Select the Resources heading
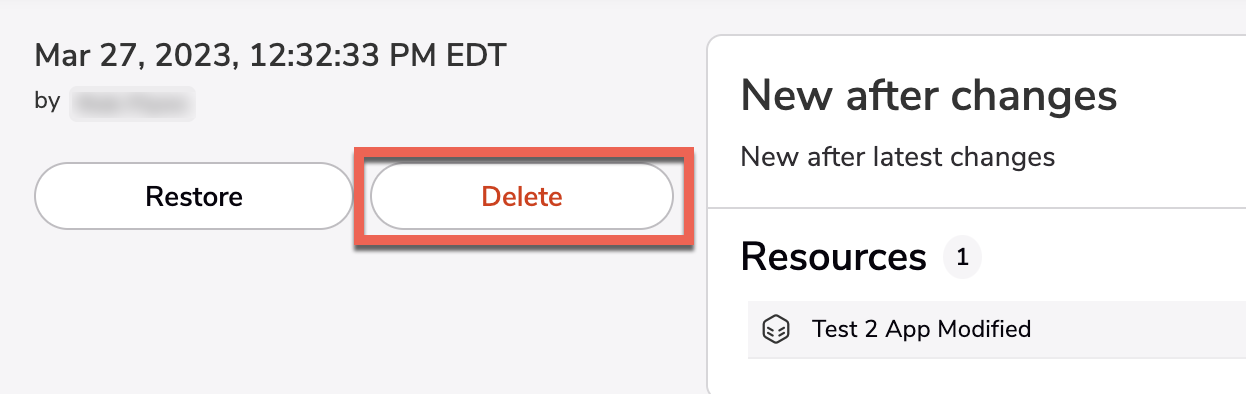 pyautogui.click(x=834, y=258)
